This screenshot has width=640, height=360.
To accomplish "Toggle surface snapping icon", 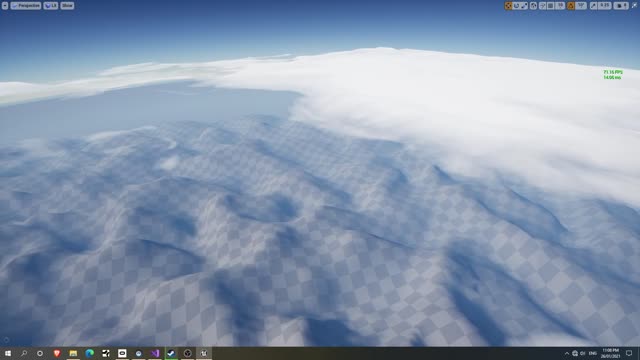I will pos(543,6).
